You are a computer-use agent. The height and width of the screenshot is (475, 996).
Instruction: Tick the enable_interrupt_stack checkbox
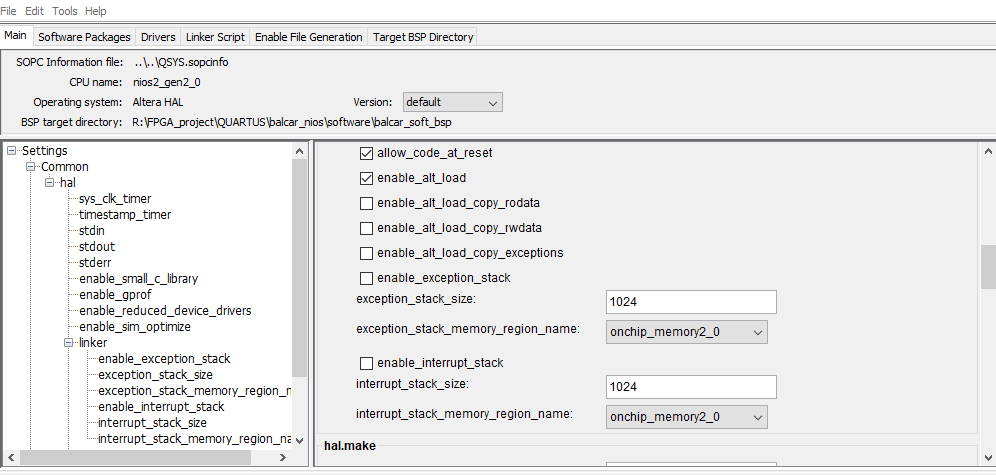point(366,363)
